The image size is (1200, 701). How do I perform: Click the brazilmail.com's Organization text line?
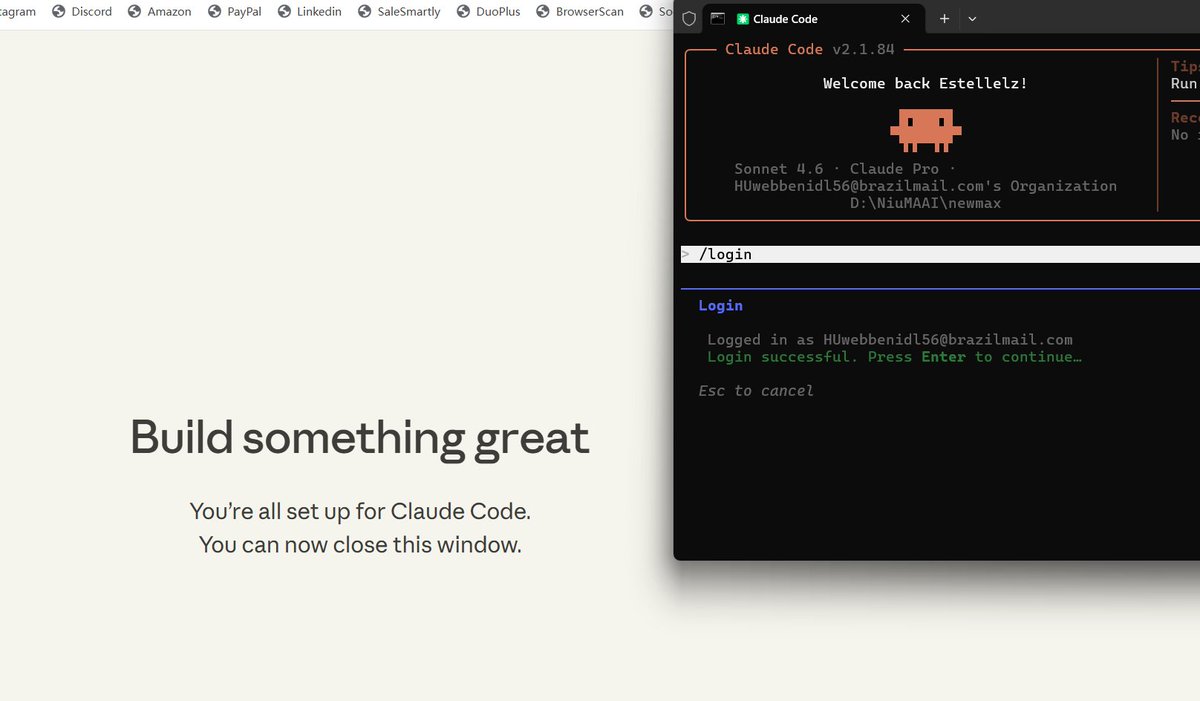click(926, 186)
